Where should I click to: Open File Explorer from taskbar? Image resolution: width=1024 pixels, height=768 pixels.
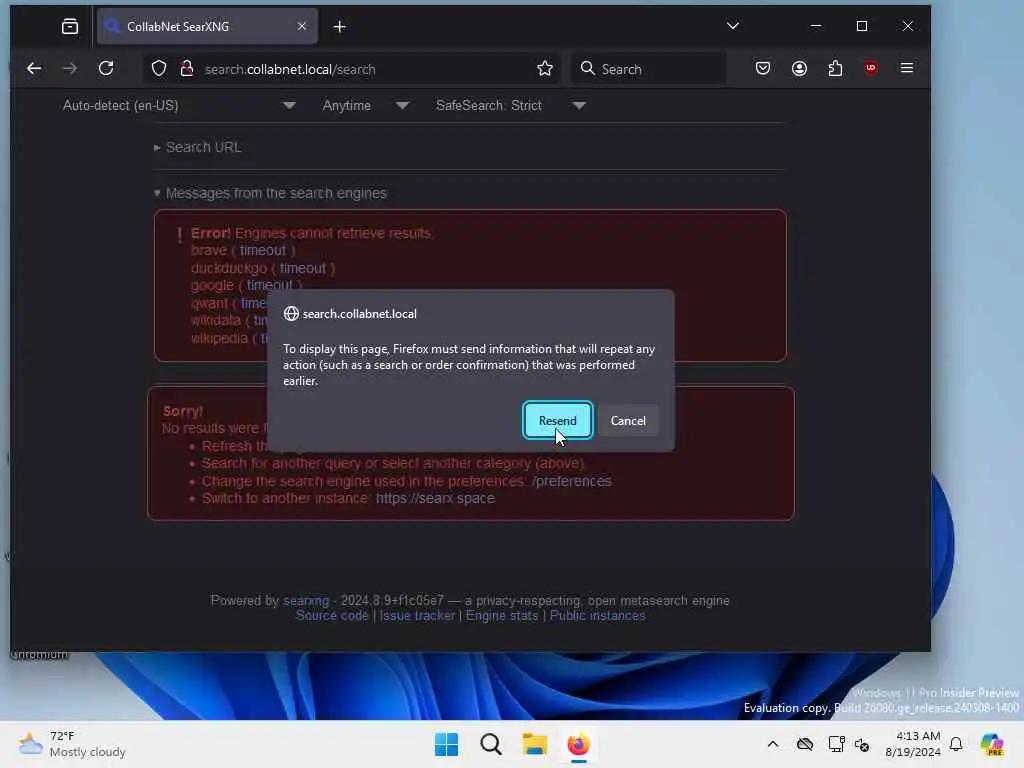click(x=534, y=744)
